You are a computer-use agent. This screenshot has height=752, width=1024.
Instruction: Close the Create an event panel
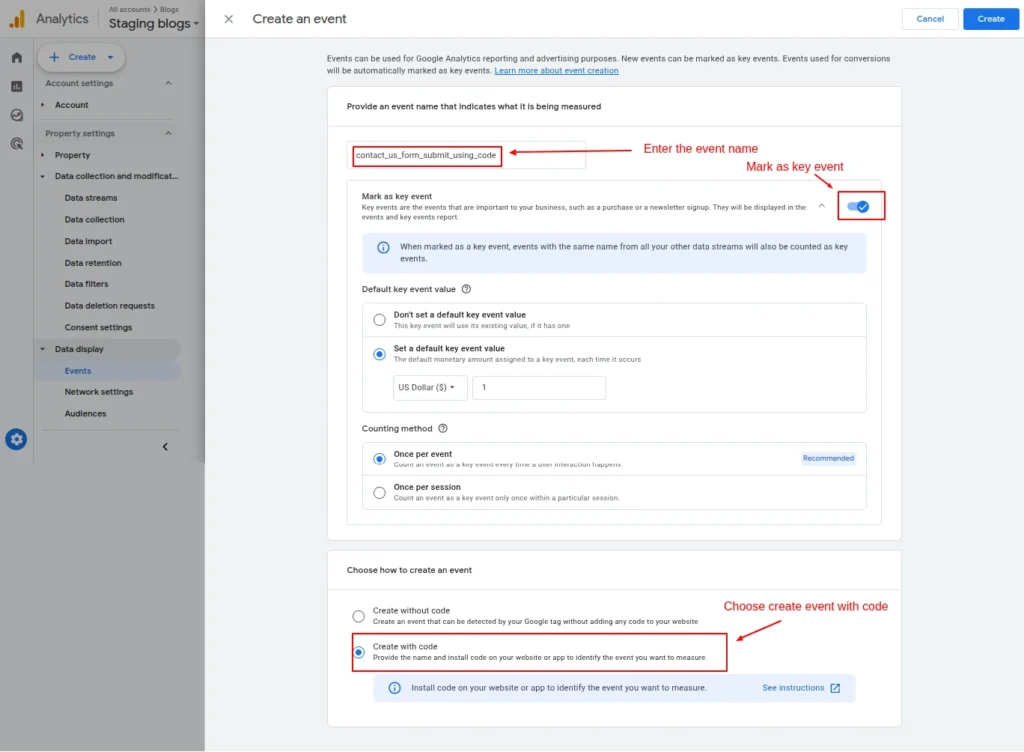pyautogui.click(x=229, y=19)
